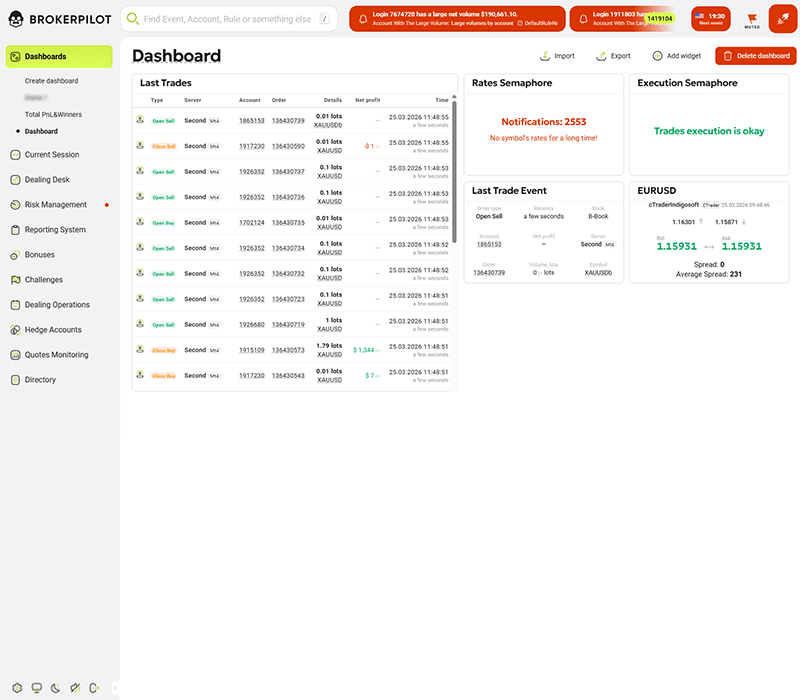Collapse the Dashboards section in the sidebar

(62, 56)
